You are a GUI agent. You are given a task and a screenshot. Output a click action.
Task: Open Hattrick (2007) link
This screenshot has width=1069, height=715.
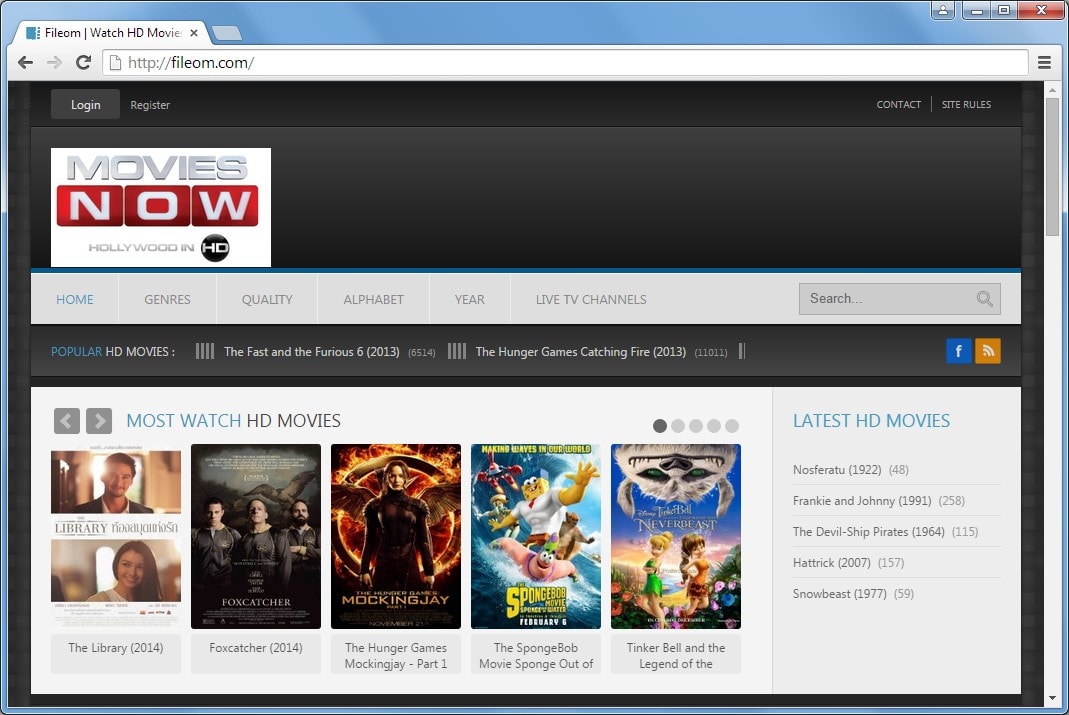point(831,563)
